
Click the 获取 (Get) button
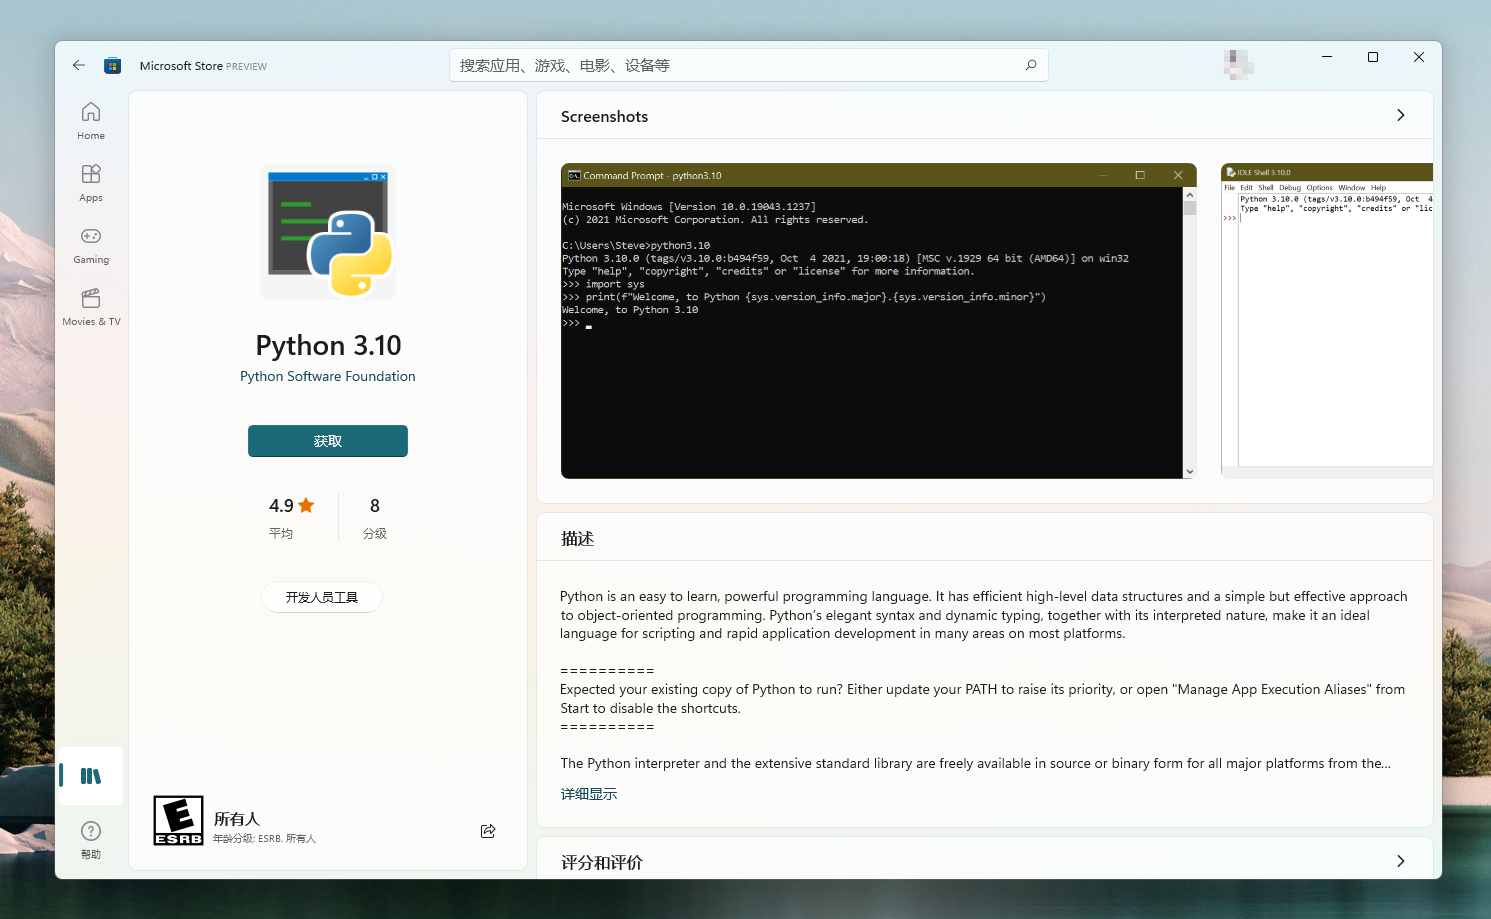(328, 441)
